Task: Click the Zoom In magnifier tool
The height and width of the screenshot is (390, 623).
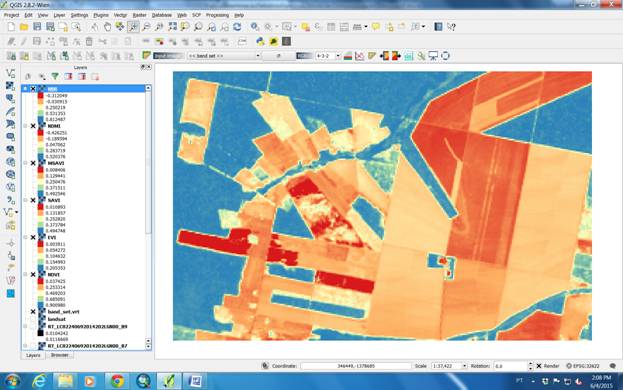Action: point(146,27)
